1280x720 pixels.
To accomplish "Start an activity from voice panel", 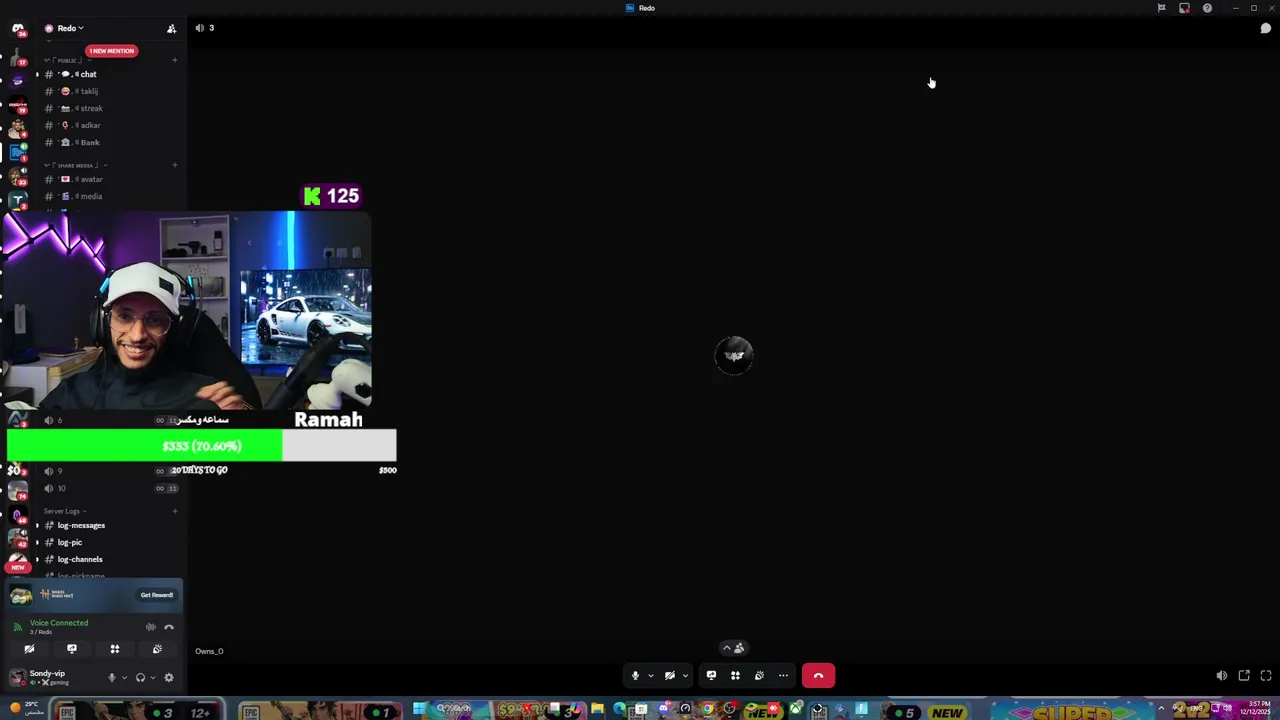I will click(x=115, y=649).
